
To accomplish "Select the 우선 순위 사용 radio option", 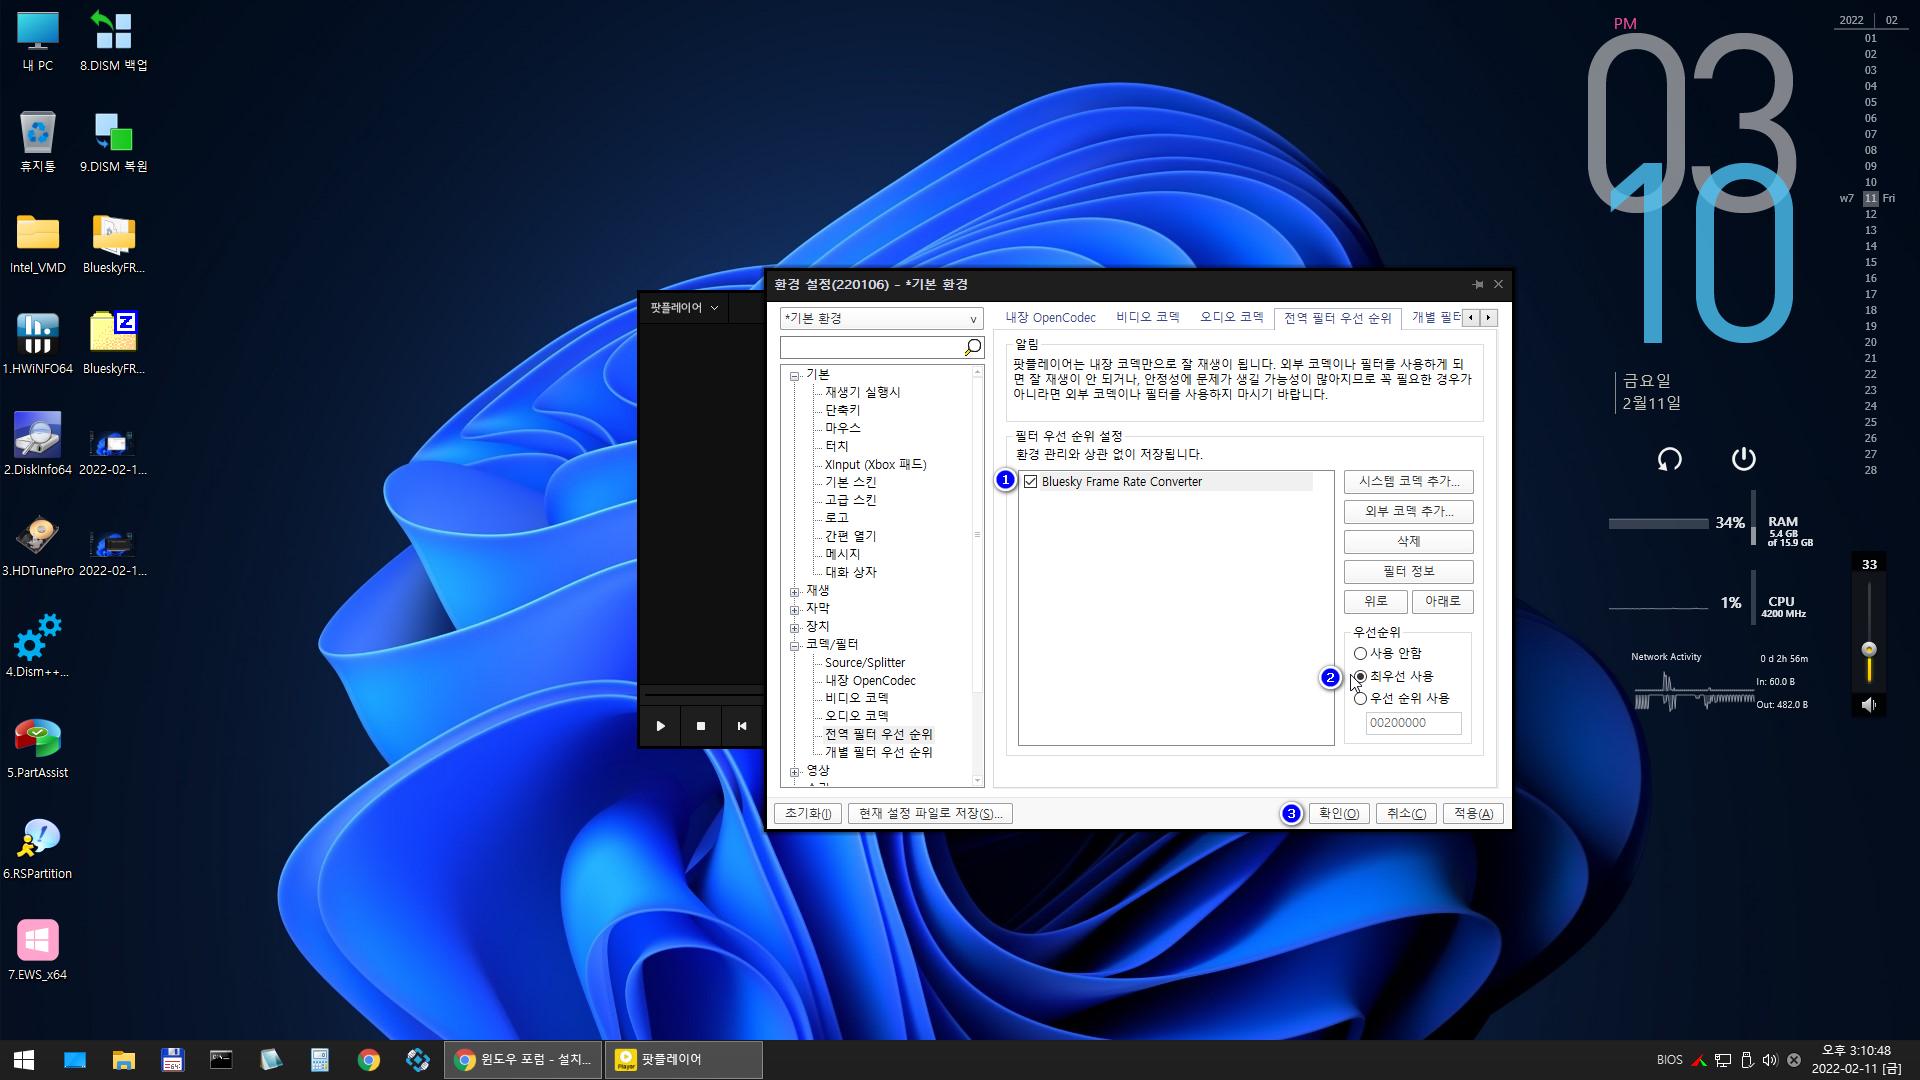I will pyautogui.click(x=1360, y=699).
